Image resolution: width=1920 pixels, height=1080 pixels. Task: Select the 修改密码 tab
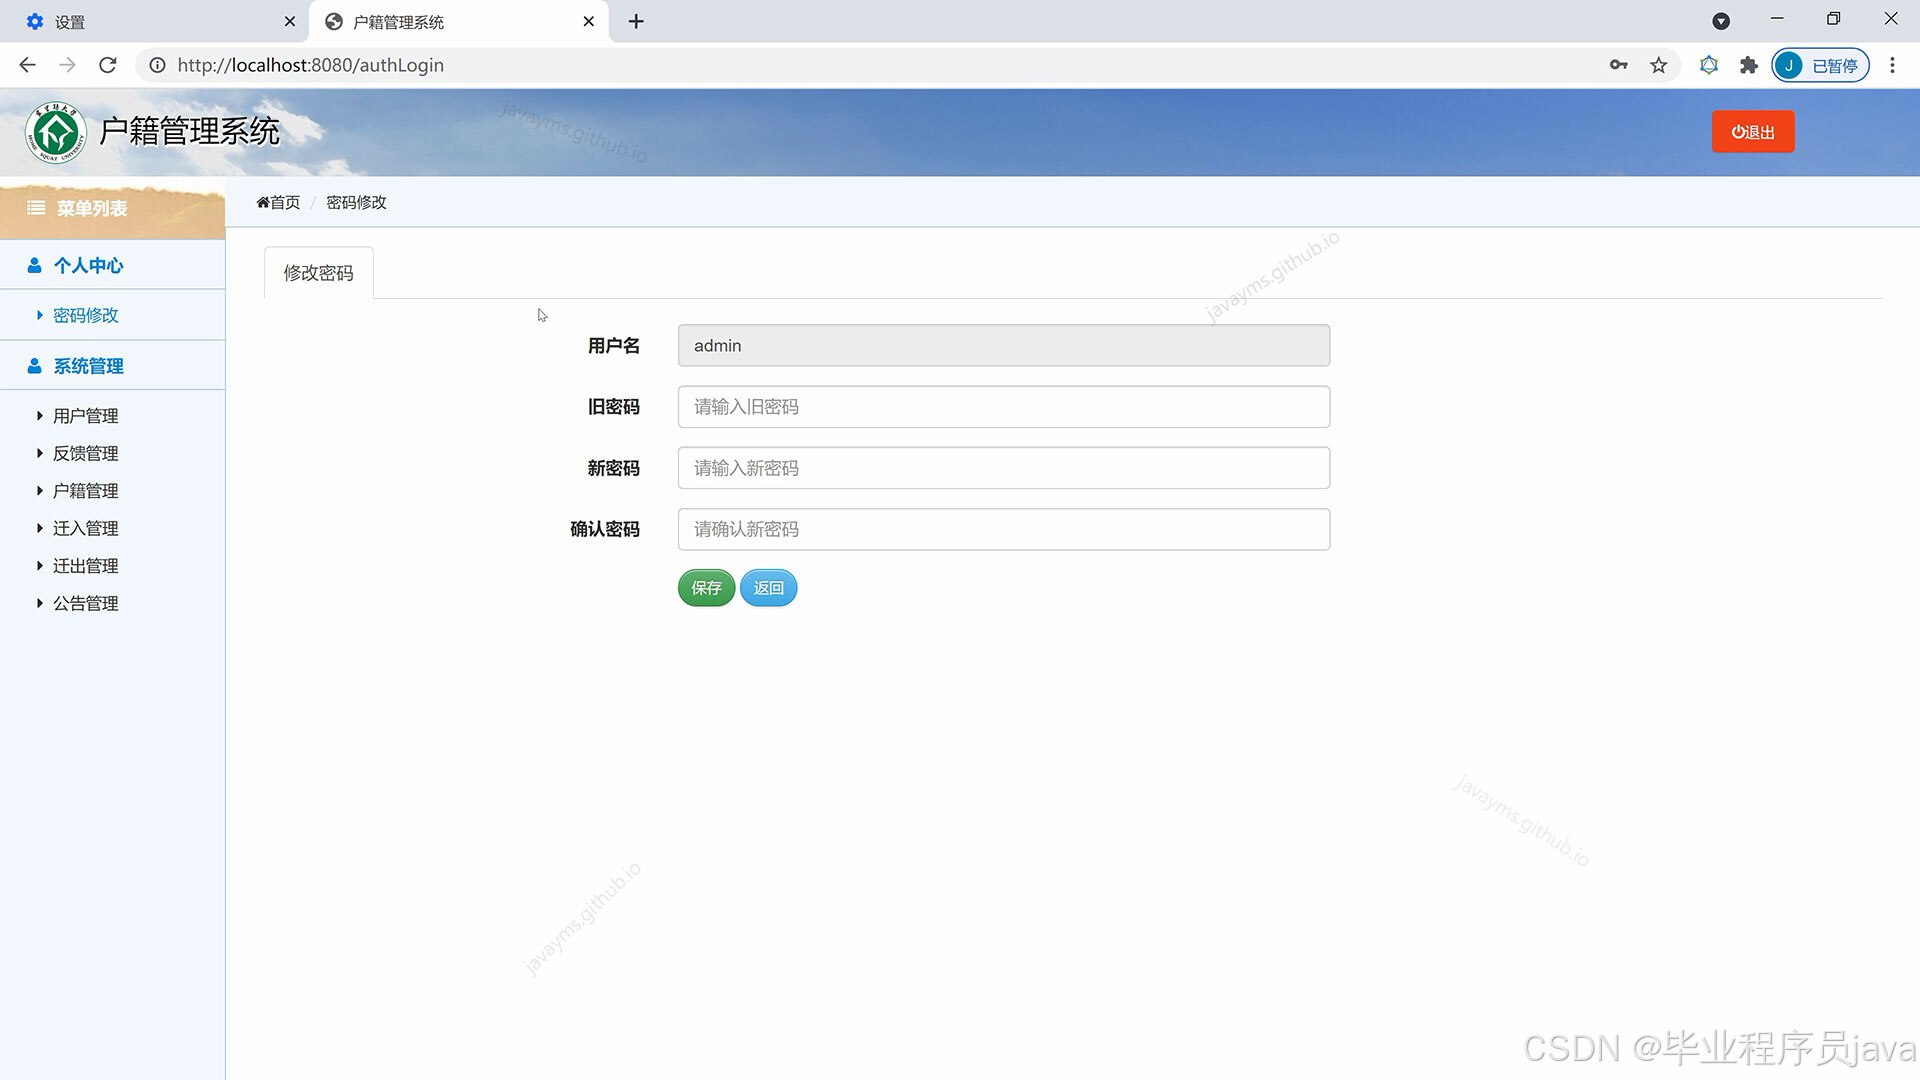click(x=318, y=273)
